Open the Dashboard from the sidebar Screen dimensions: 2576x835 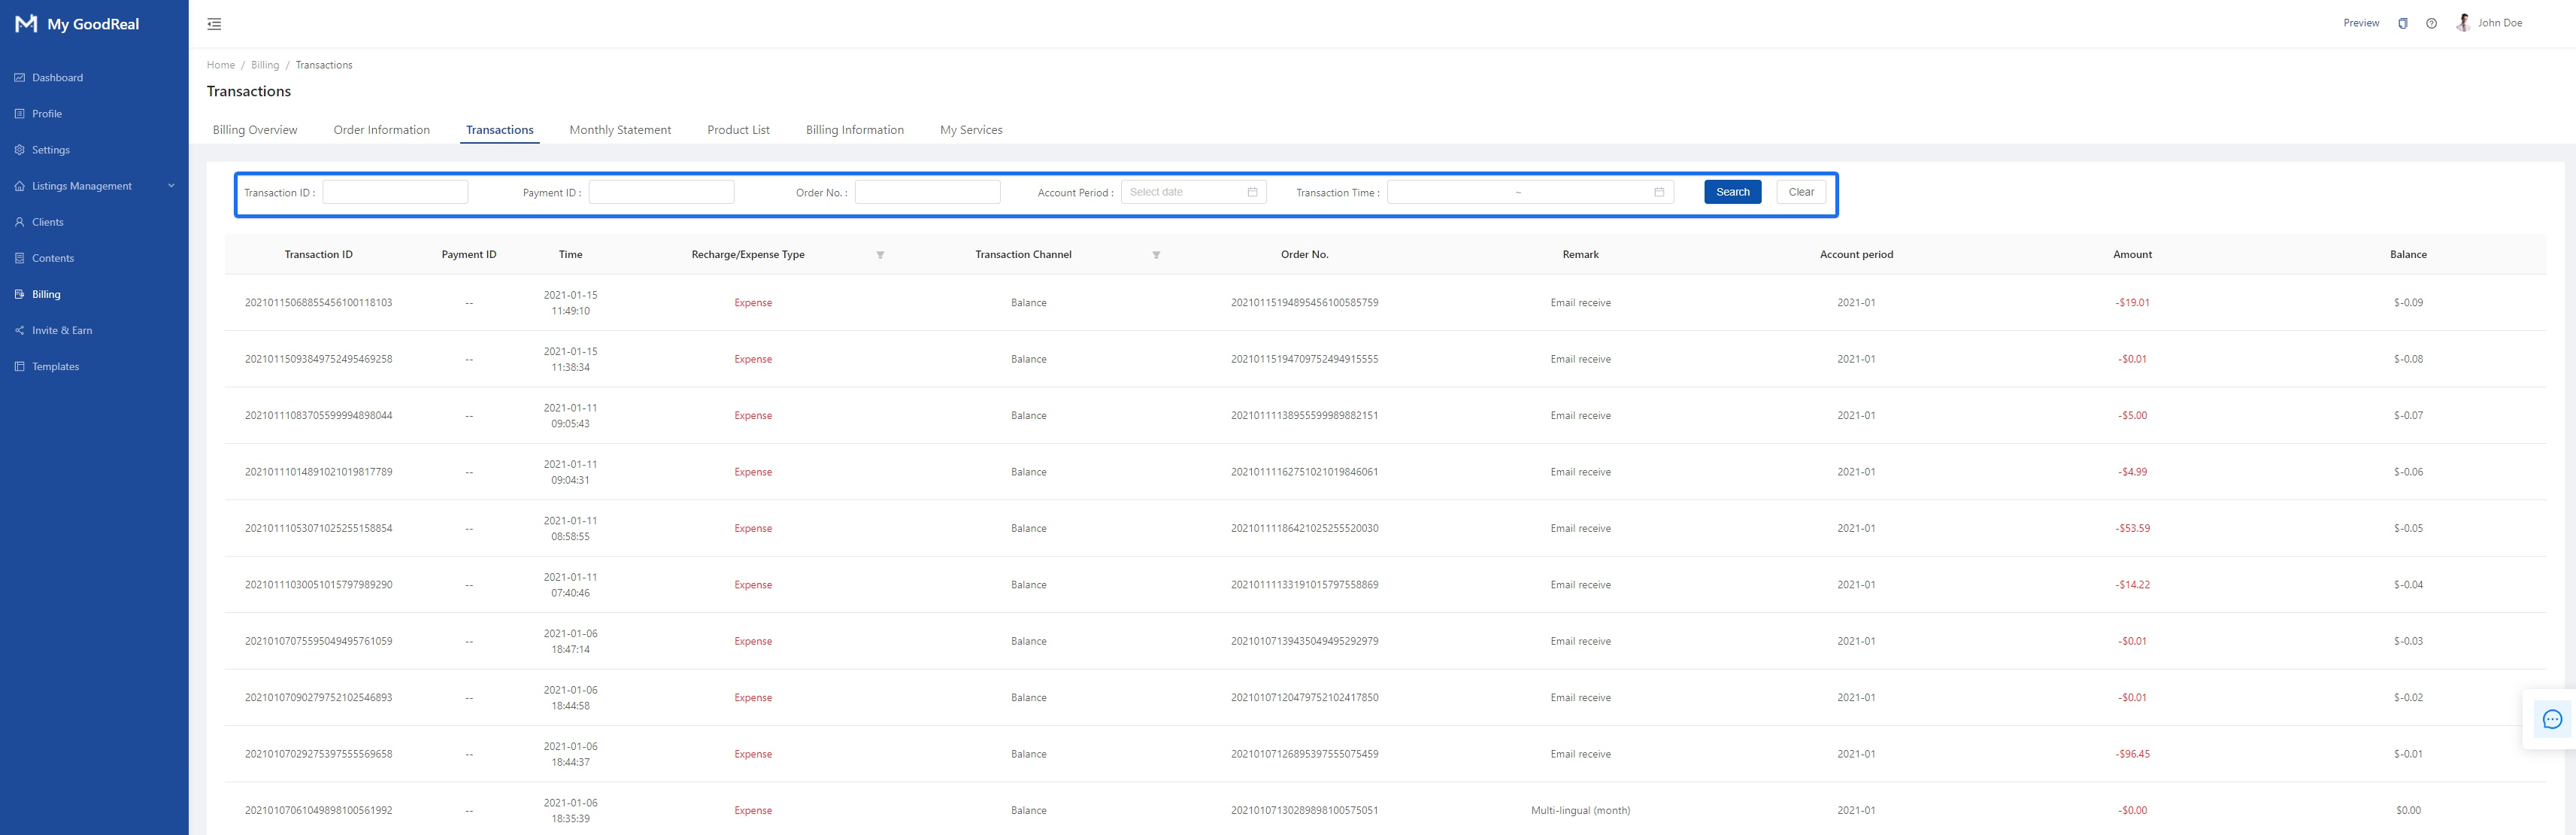[57, 77]
